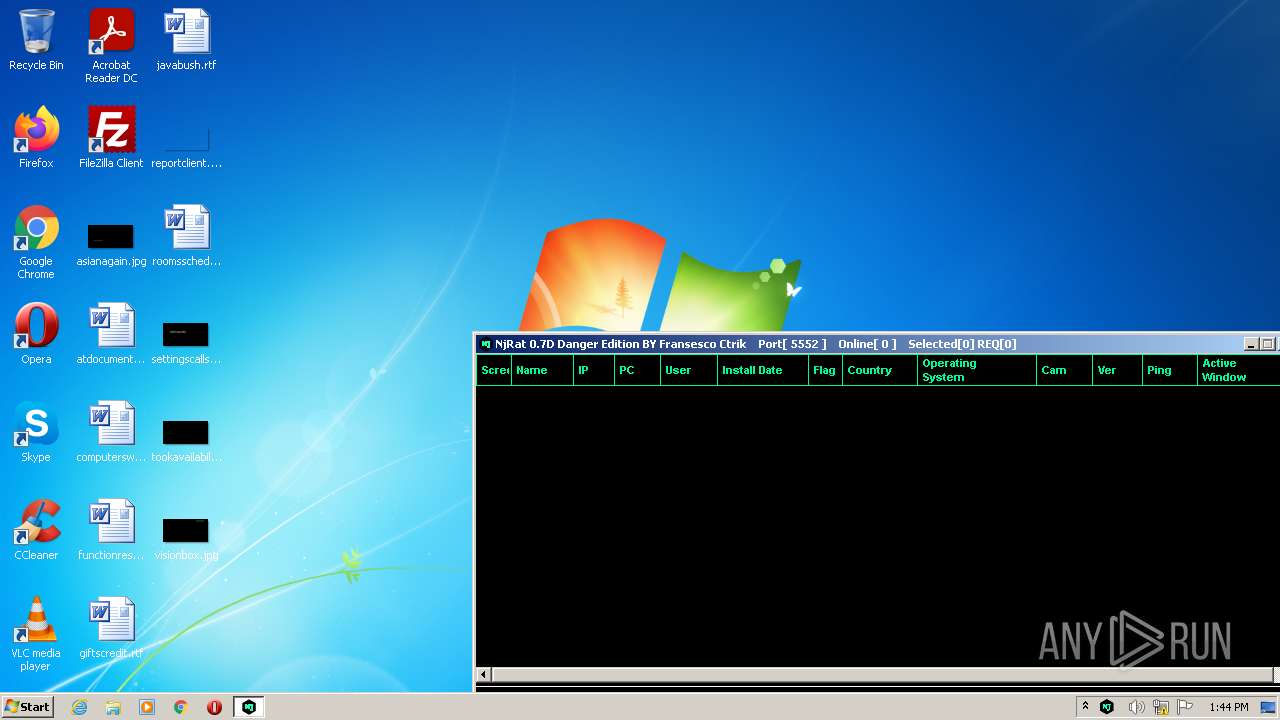Open network status tray icon
1280x720 pixels.
[1161, 707]
